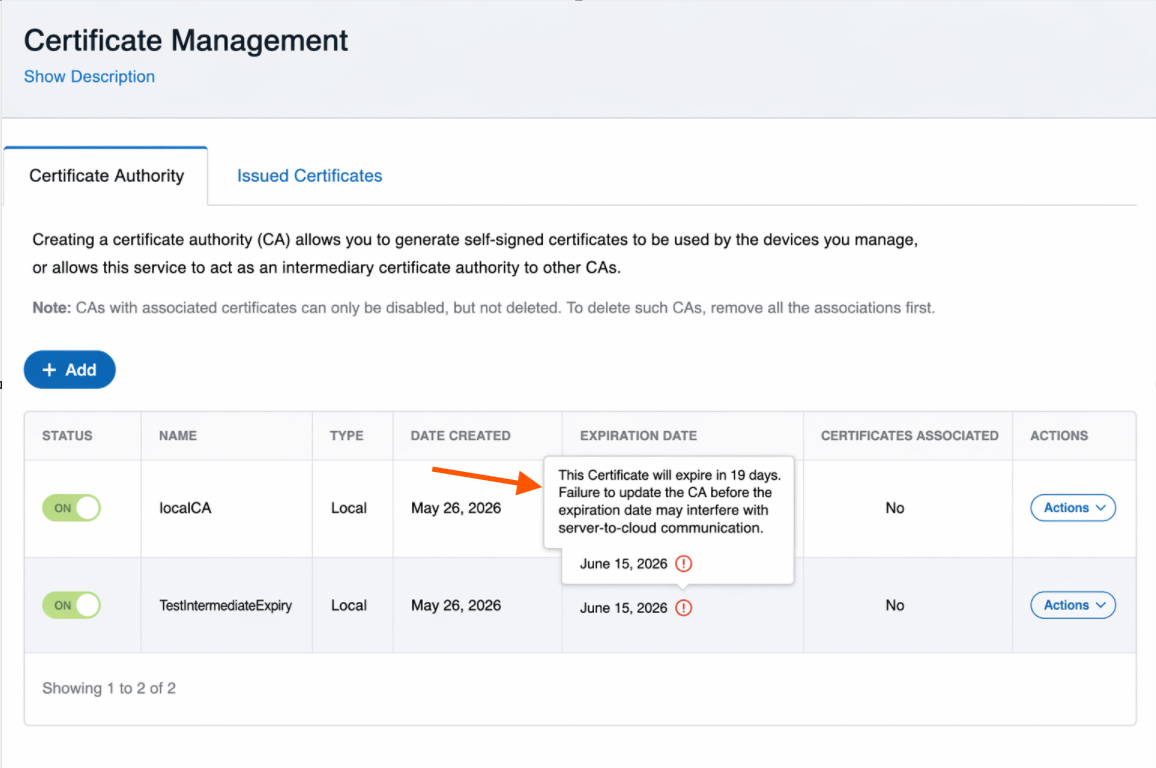Click the Note about disabling CAs
The width and height of the screenshot is (1156, 768).
pos(484,307)
